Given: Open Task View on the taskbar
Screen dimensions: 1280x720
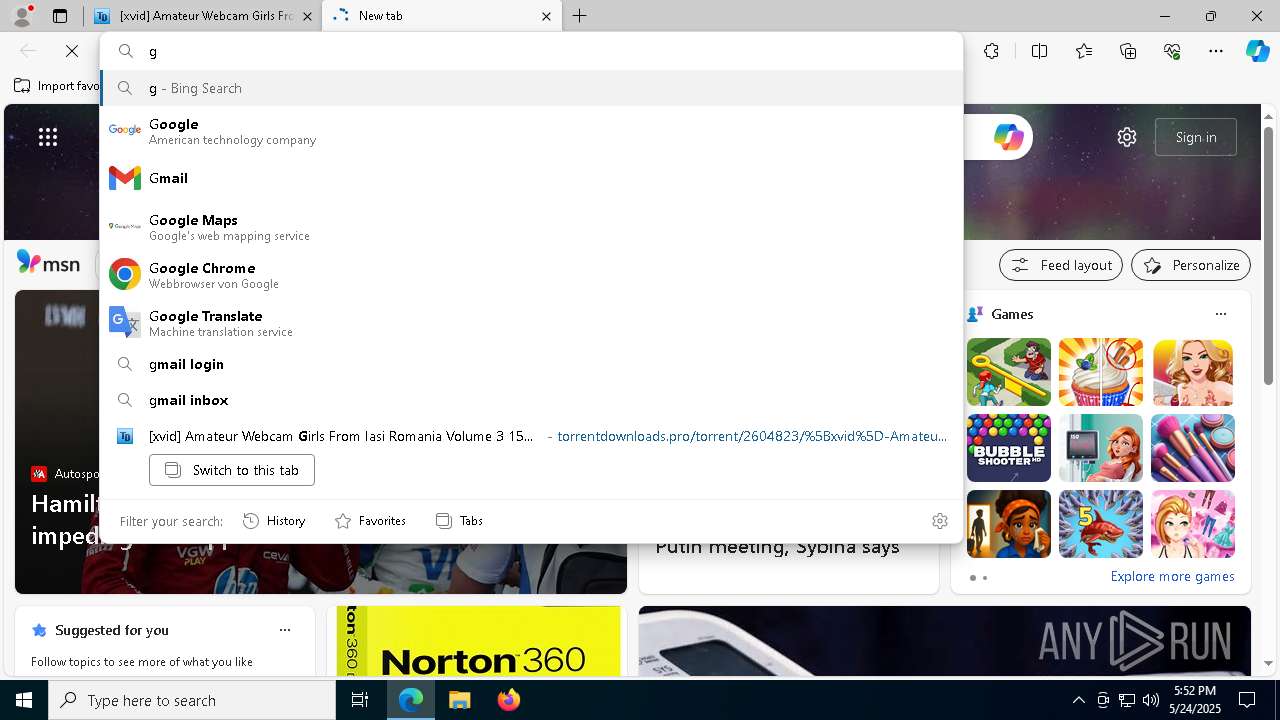Looking at the screenshot, I should coord(360,700).
